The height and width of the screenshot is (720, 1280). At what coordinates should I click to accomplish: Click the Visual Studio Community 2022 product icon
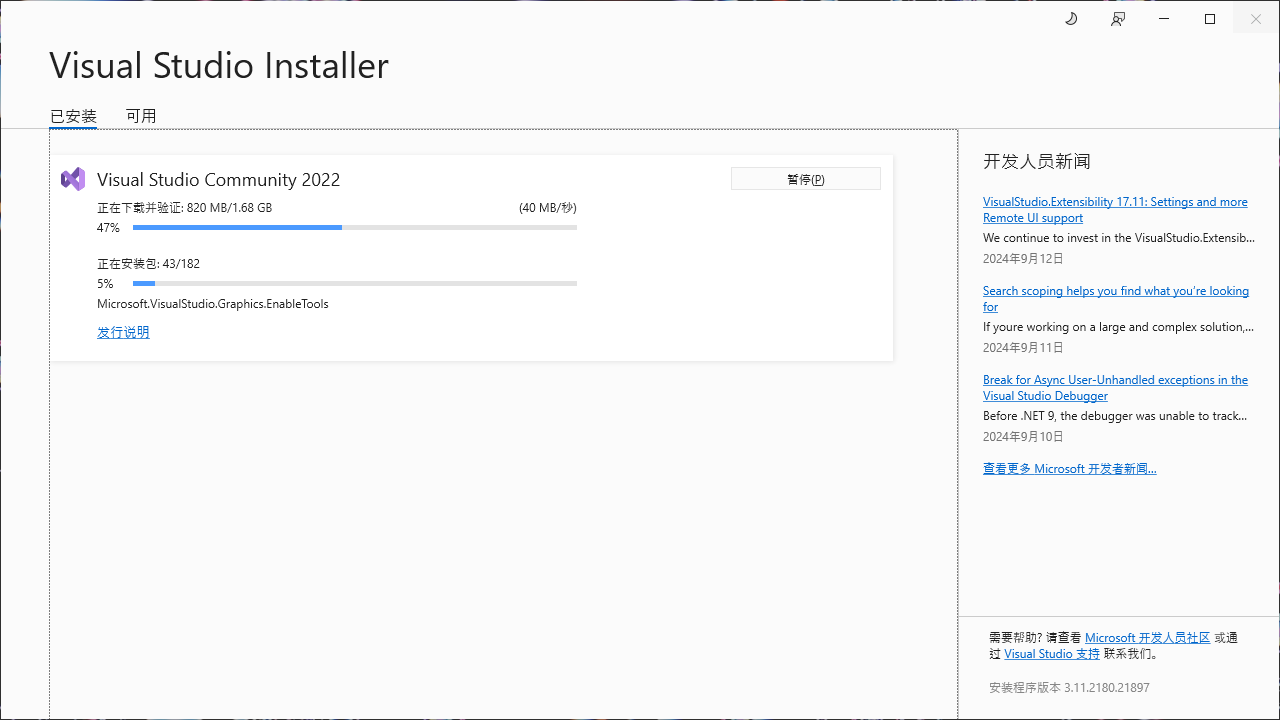click(x=73, y=178)
